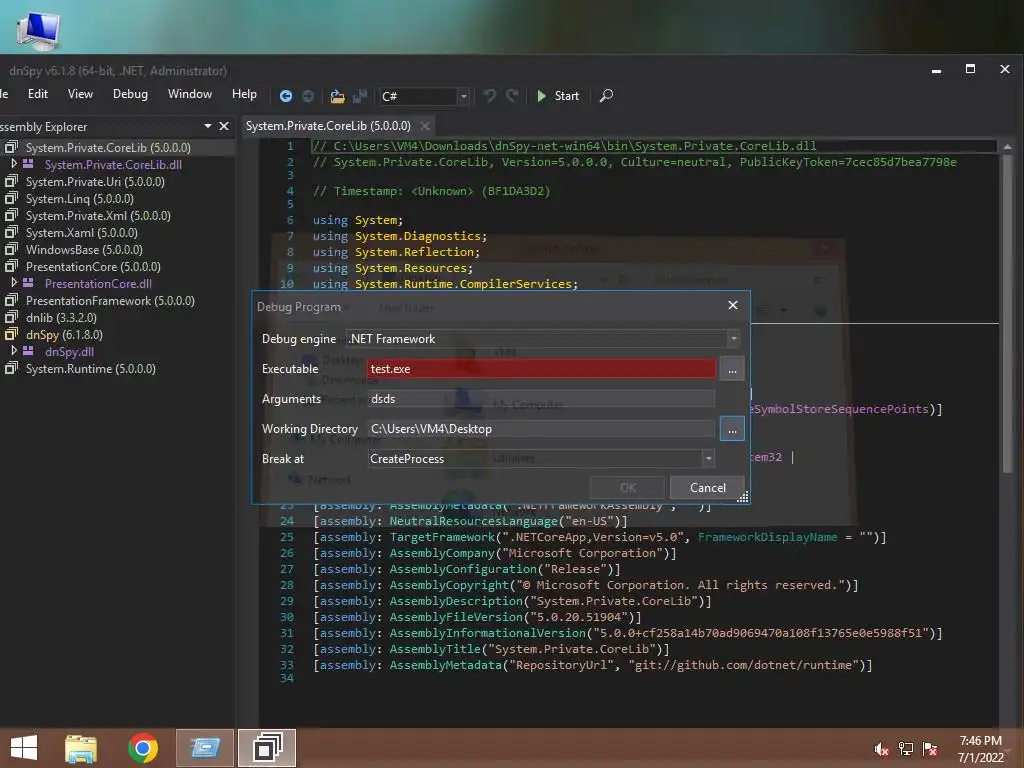Browse for executable with ellipsis button
The image size is (1024, 768).
click(732, 369)
